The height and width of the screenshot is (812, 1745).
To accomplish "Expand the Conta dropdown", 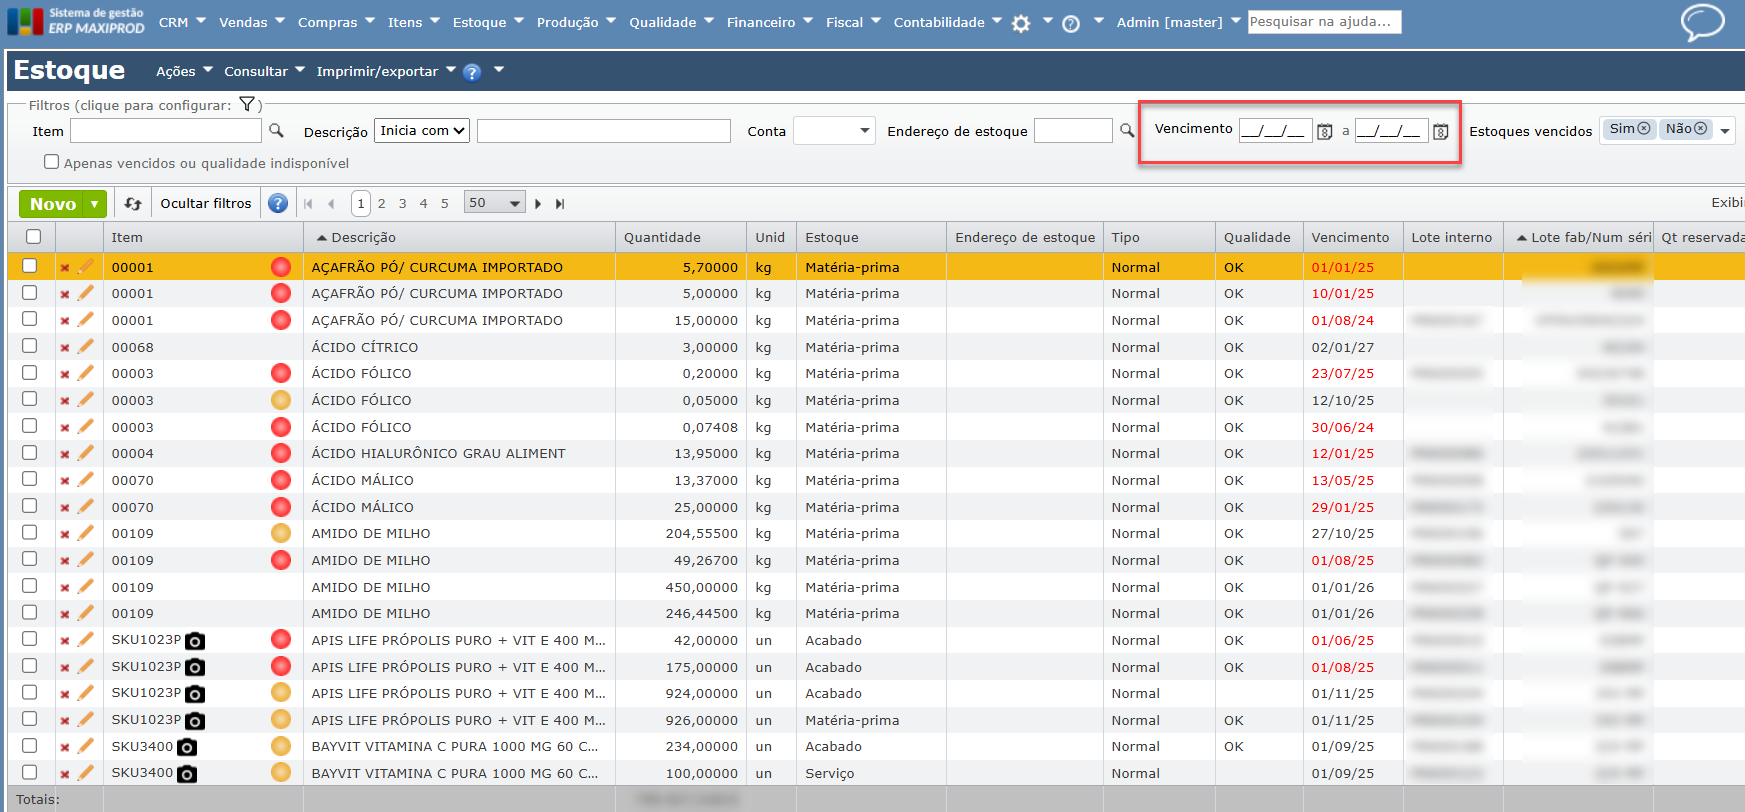I will pos(834,131).
